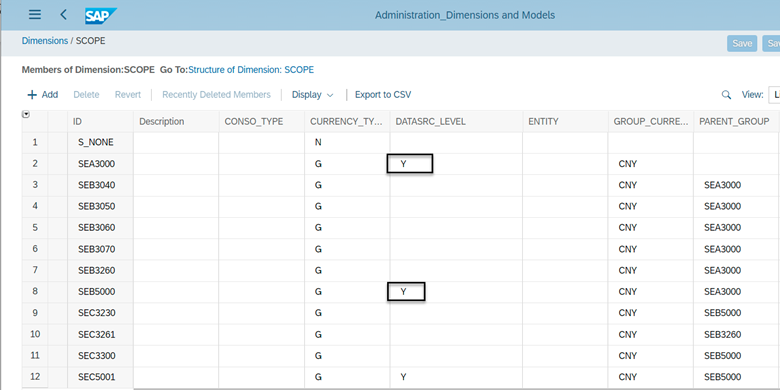Select row number 1
Image resolution: width=780 pixels, height=390 pixels.
pyautogui.click(x=35, y=142)
